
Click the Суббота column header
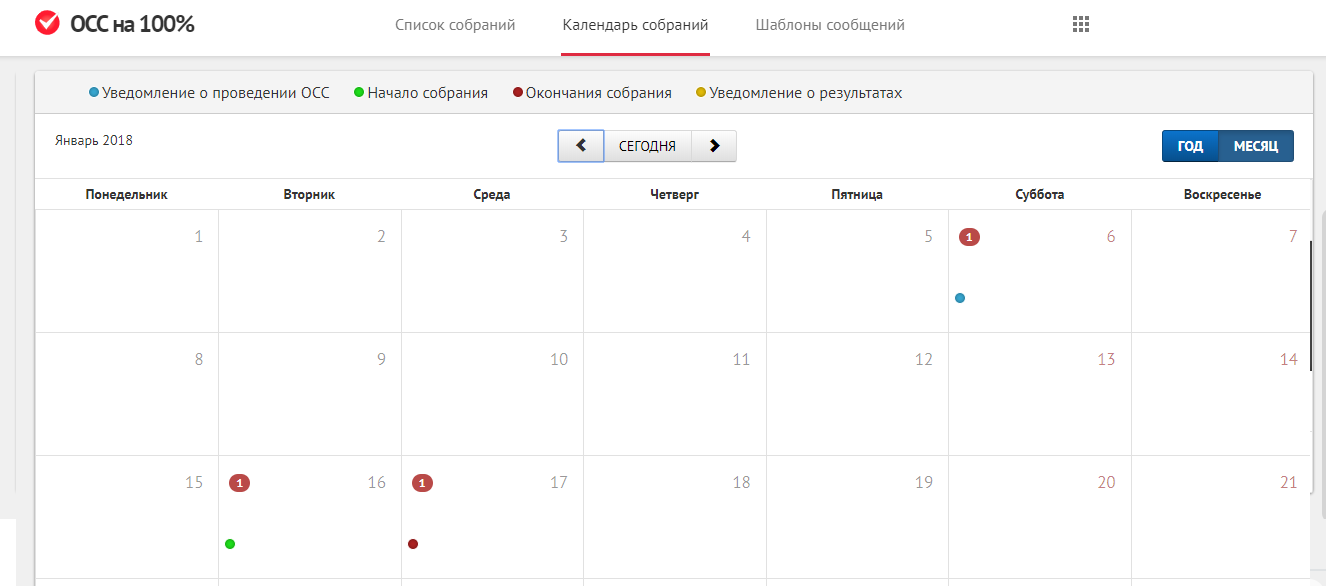1040,195
